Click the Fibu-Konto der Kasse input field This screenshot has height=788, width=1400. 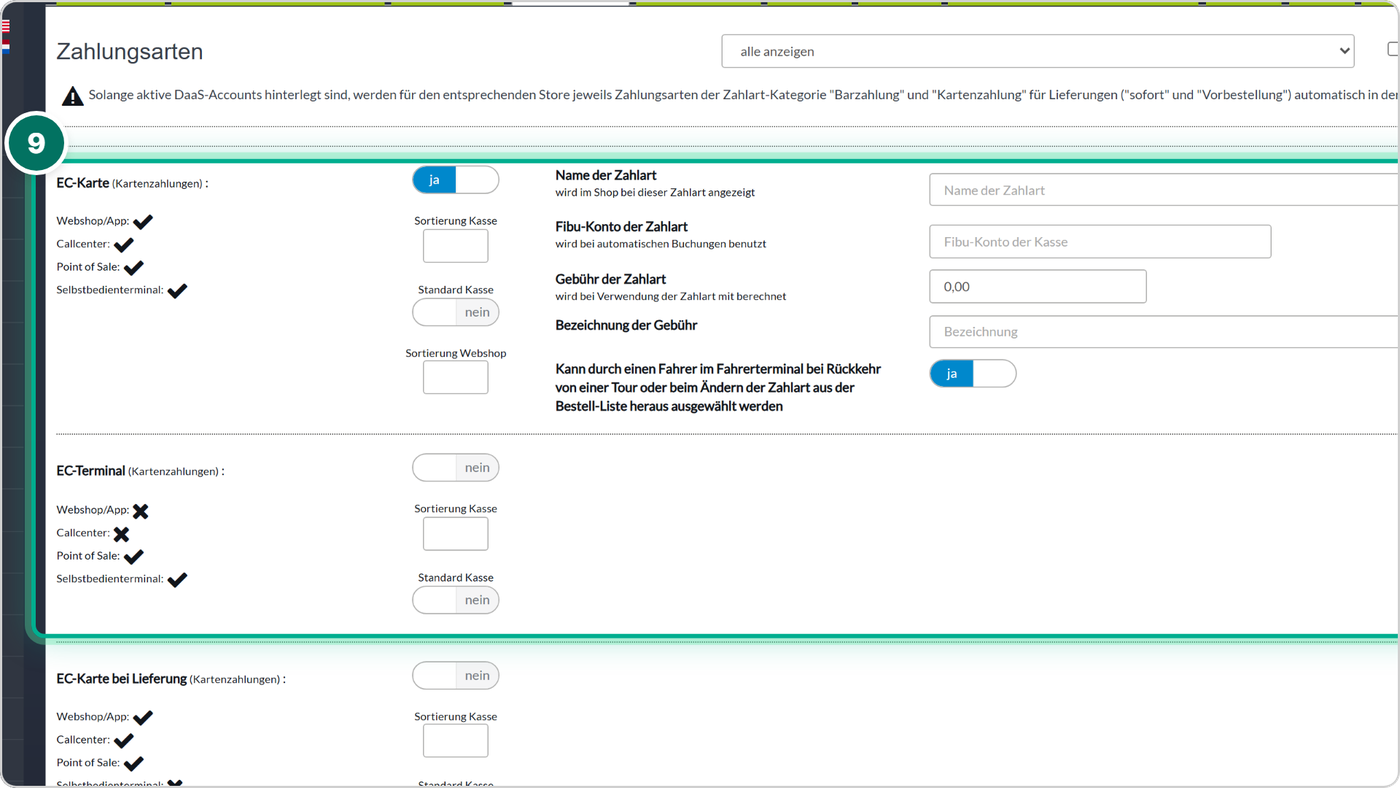[1100, 241]
